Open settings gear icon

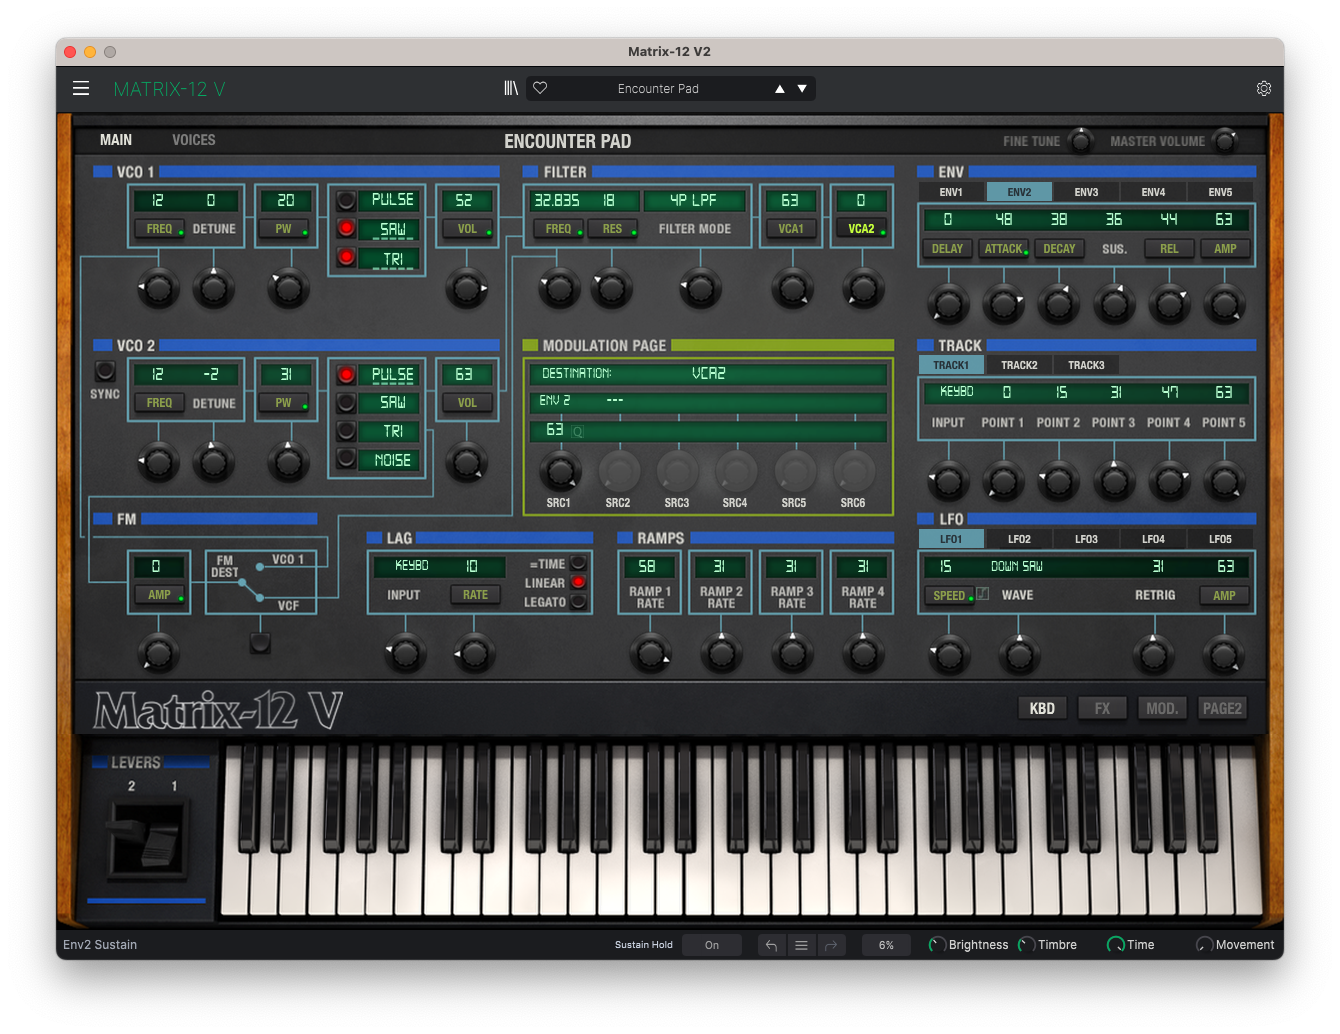[1264, 89]
